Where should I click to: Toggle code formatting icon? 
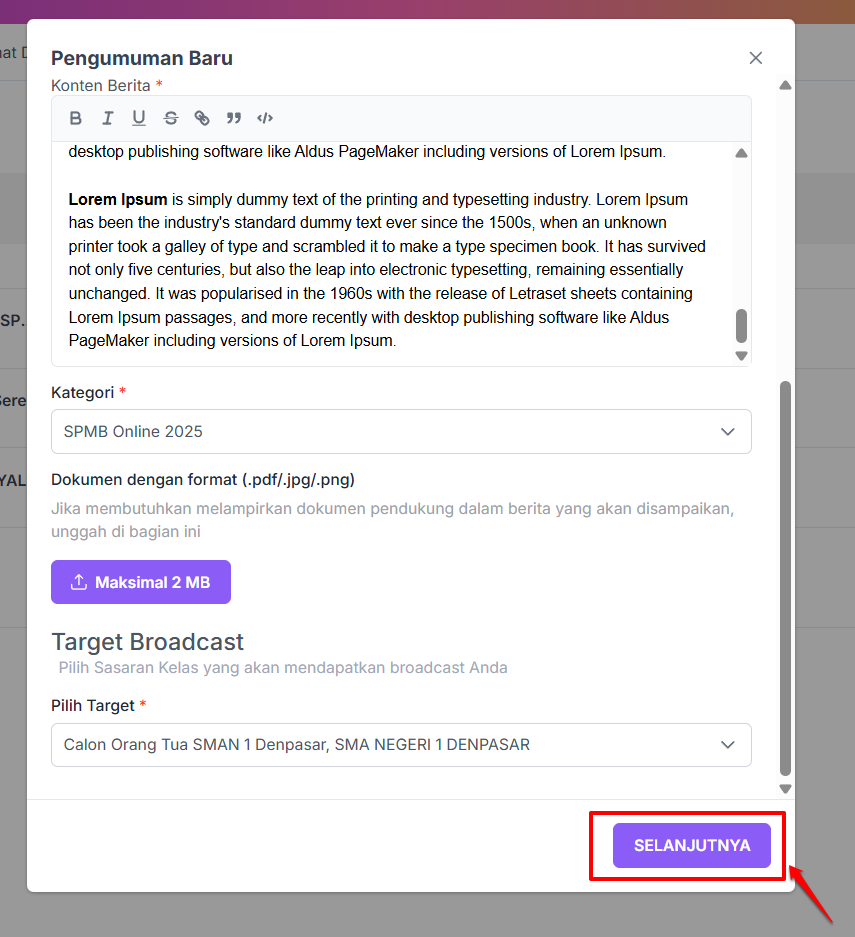coord(265,118)
